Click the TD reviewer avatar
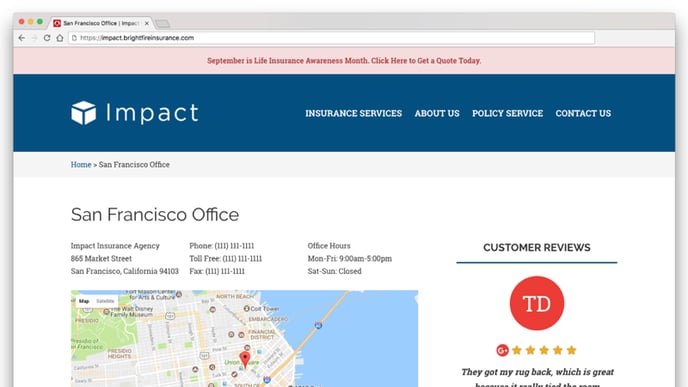688x387 pixels. click(x=537, y=303)
